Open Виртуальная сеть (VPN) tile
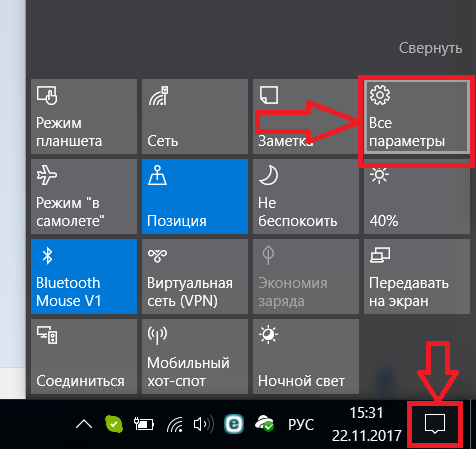 [x=195, y=276]
